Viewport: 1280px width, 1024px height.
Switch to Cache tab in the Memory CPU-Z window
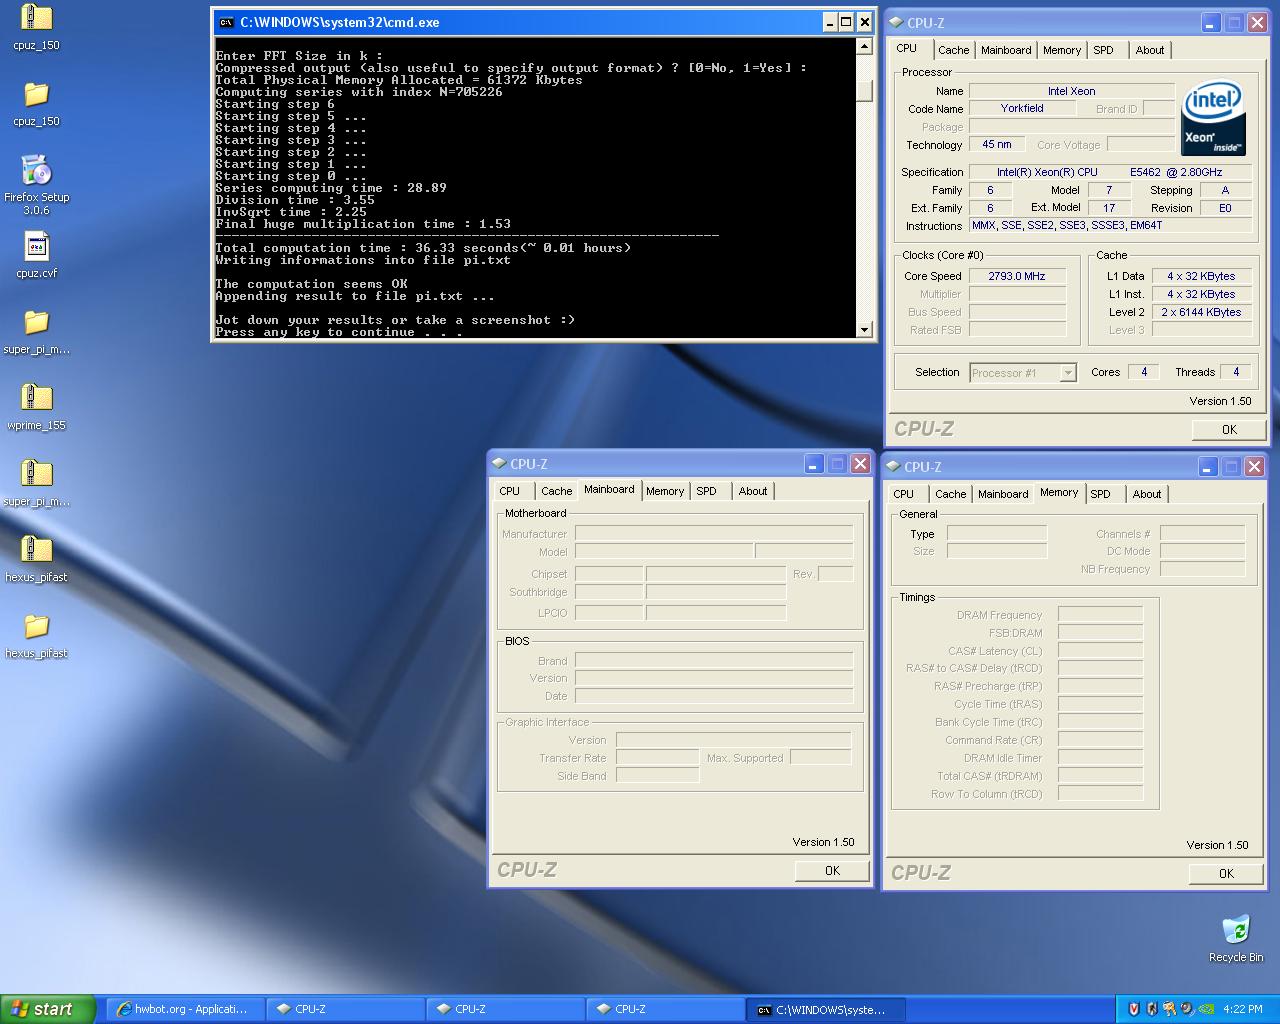pyautogui.click(x=951, y=494)
